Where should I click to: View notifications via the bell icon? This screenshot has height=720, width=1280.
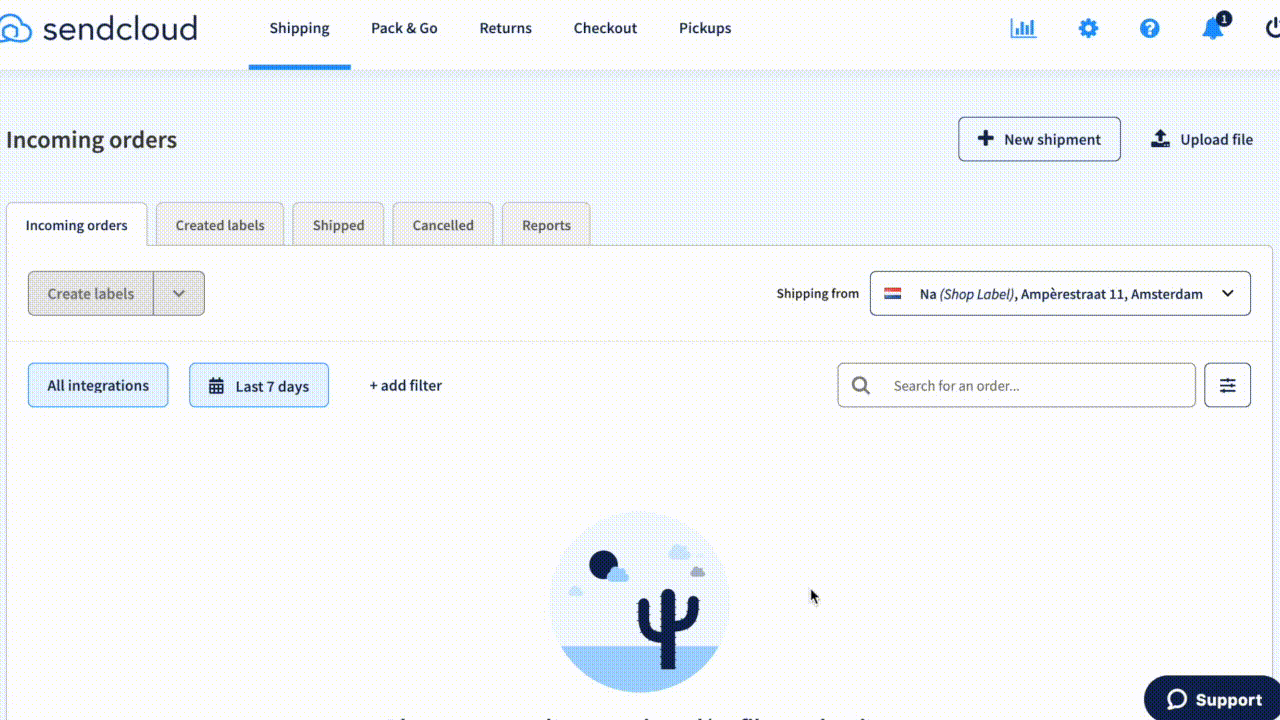pyautogui.click(x=1212, y=29)
